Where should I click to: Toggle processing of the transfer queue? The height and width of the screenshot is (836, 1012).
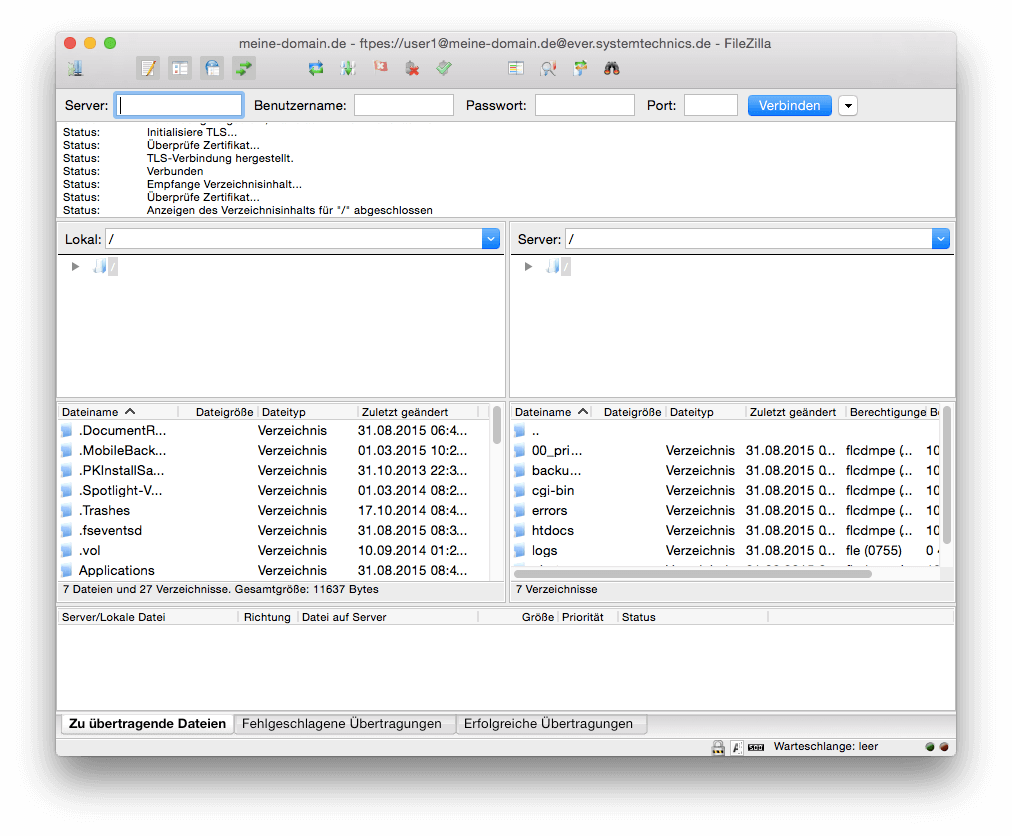[x=348, y=68]
